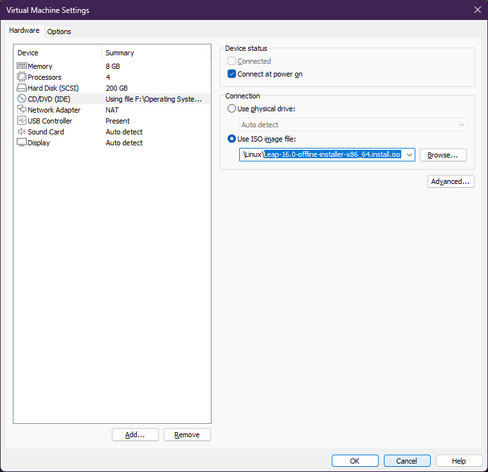Click the Summary column header
Viewport: 488px width, 472px height.
pos(120,53)
